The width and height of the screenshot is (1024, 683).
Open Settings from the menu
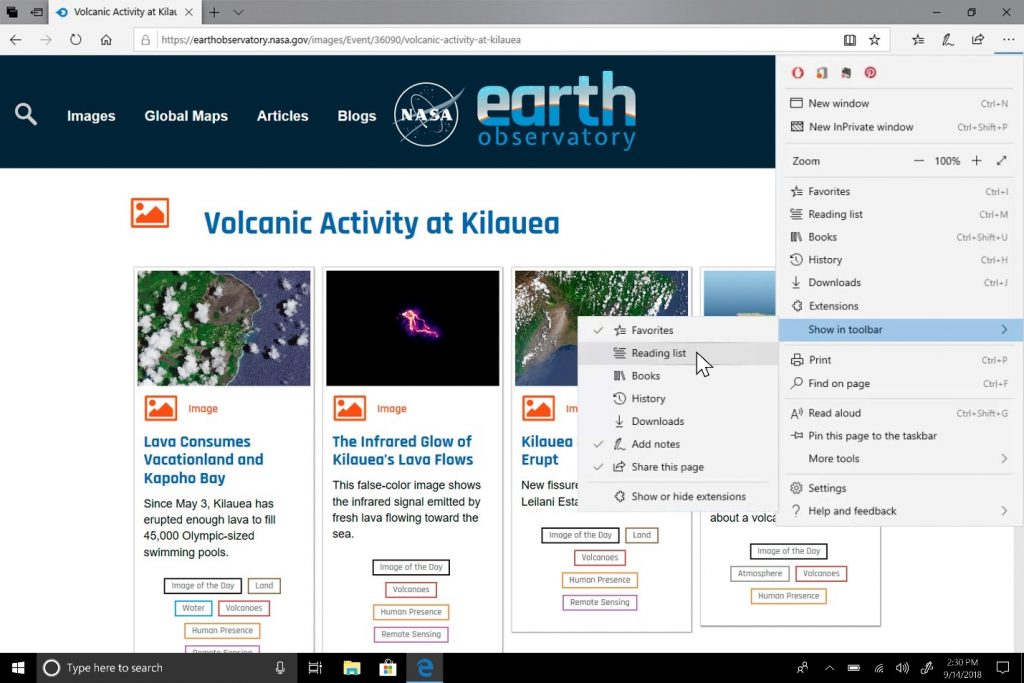[x=899, y=488]
